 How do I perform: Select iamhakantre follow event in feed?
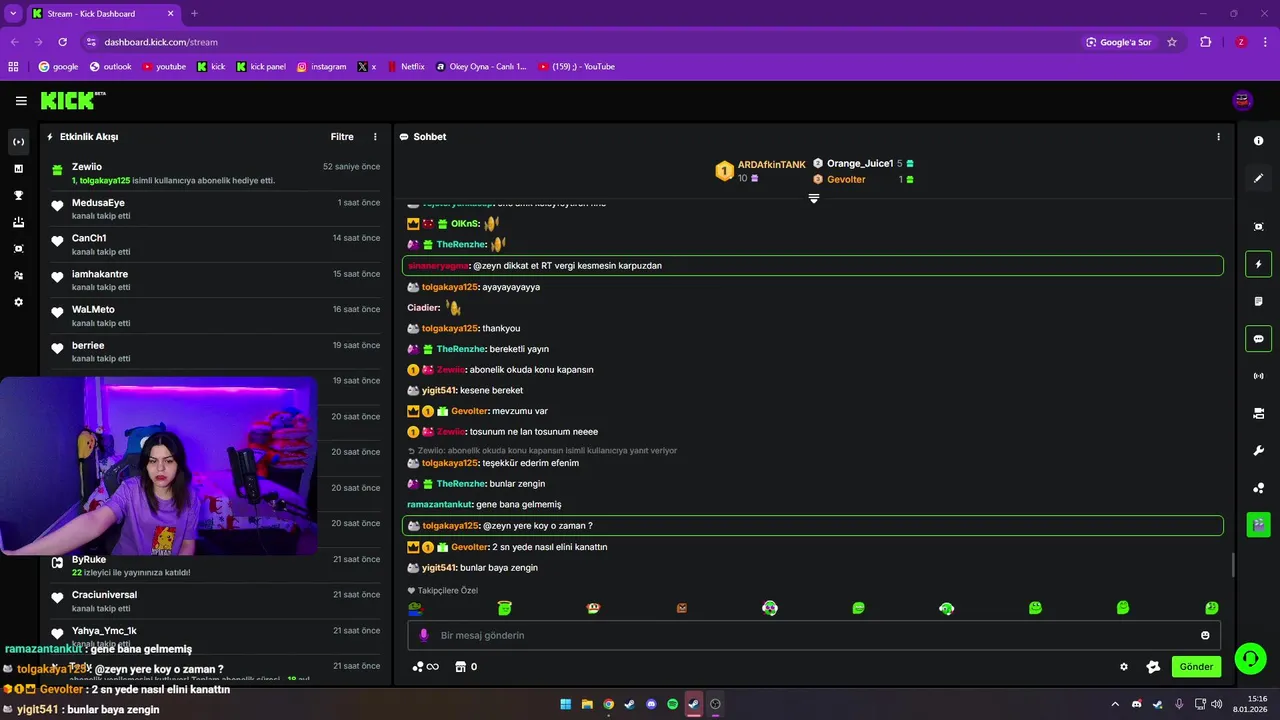(x=215, y=280)
